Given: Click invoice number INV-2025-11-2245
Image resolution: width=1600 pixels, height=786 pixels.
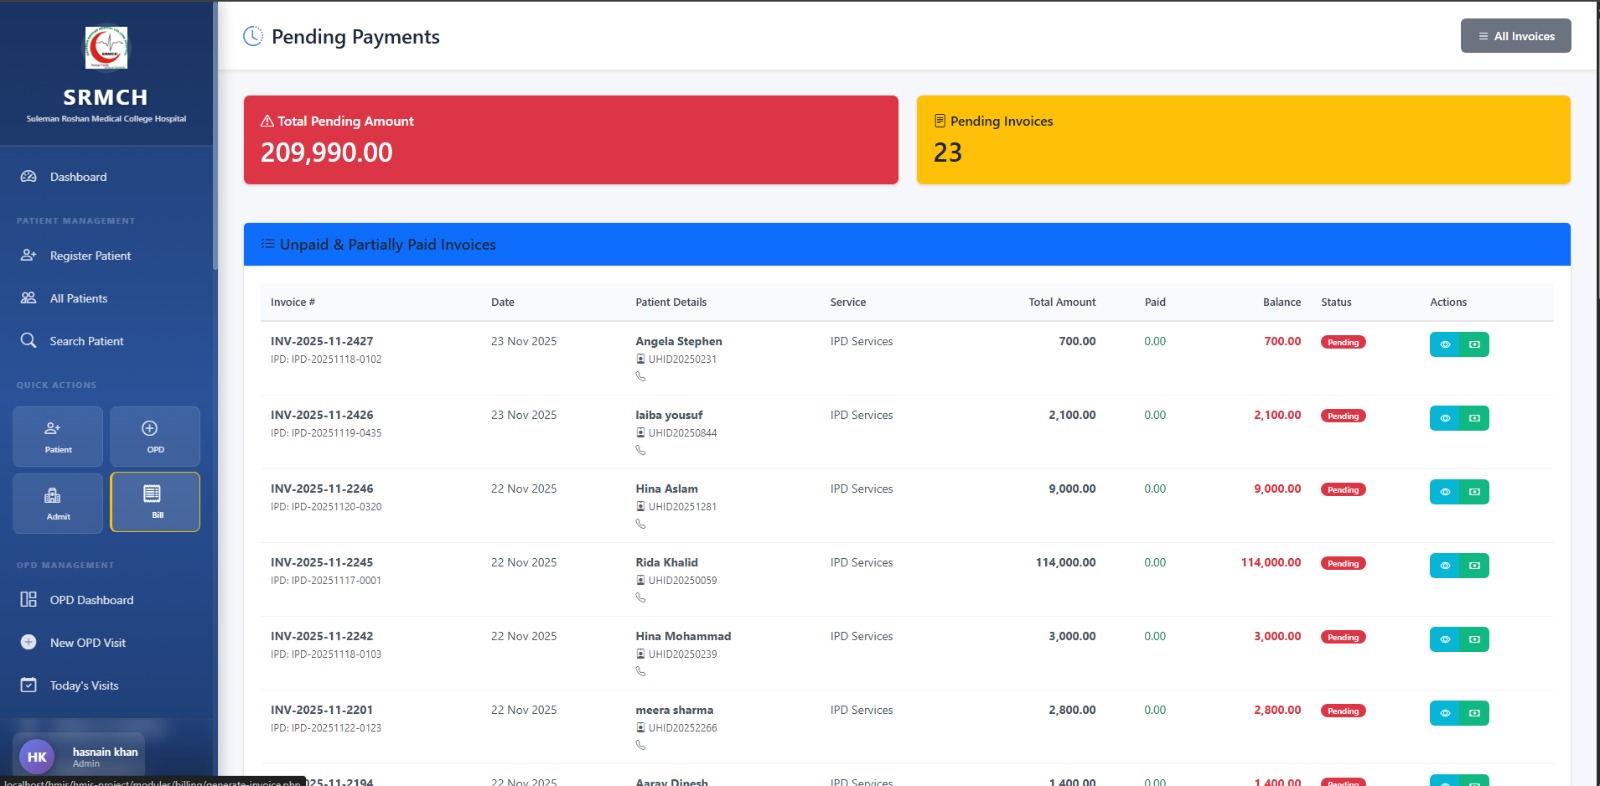Looking at the screenshot, I should pos(322,562).
